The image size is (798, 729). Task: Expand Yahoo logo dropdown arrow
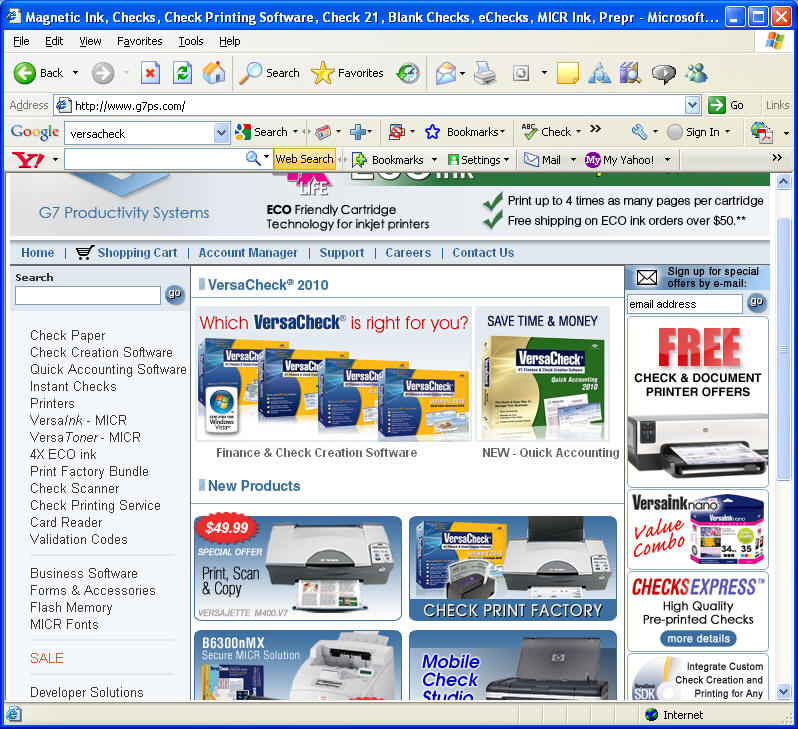coord(55,160)
